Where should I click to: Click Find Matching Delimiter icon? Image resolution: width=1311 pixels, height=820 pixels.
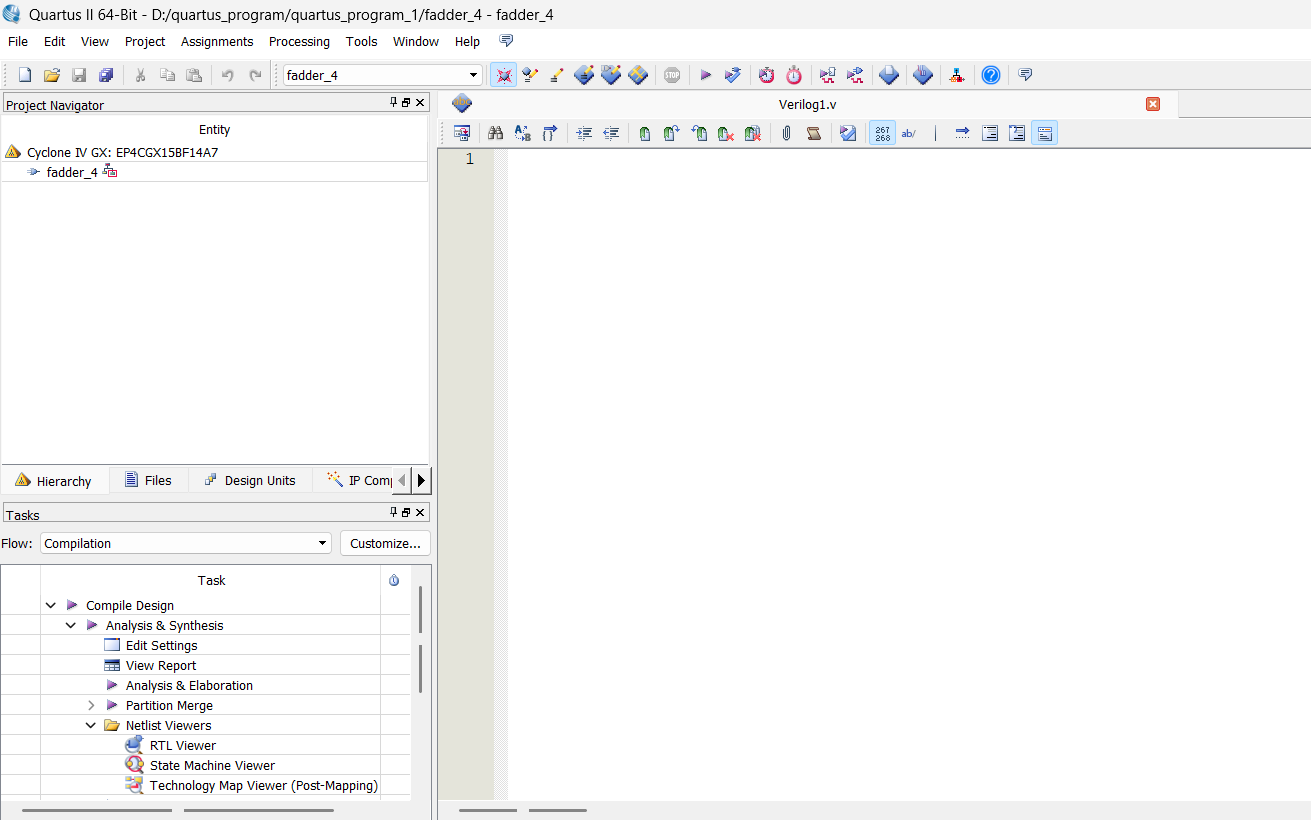point(549,133)
